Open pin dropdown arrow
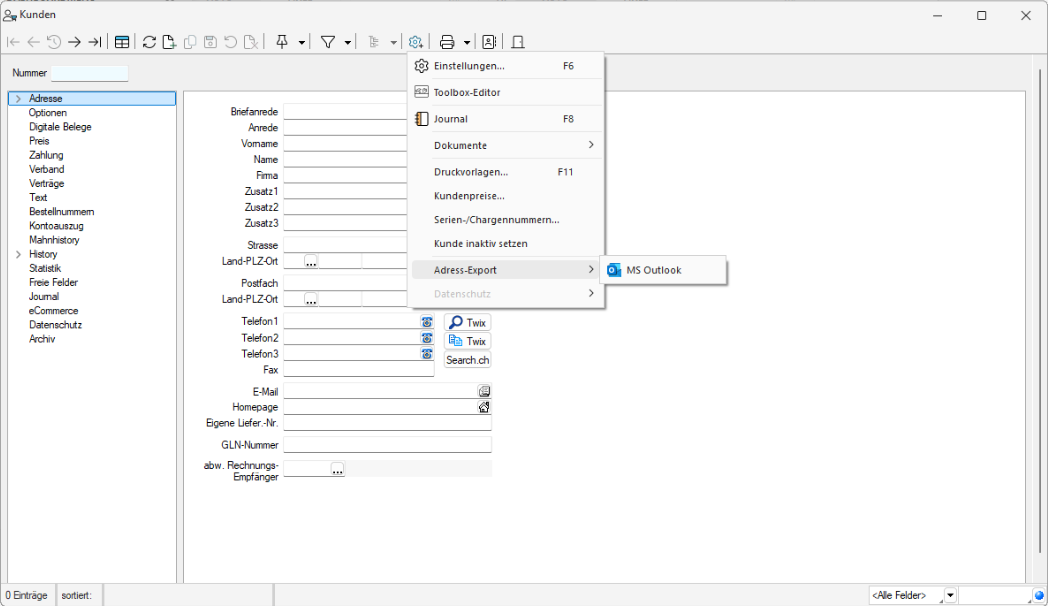The width and height of the screenshot is (1048, 606). (301, 43)
